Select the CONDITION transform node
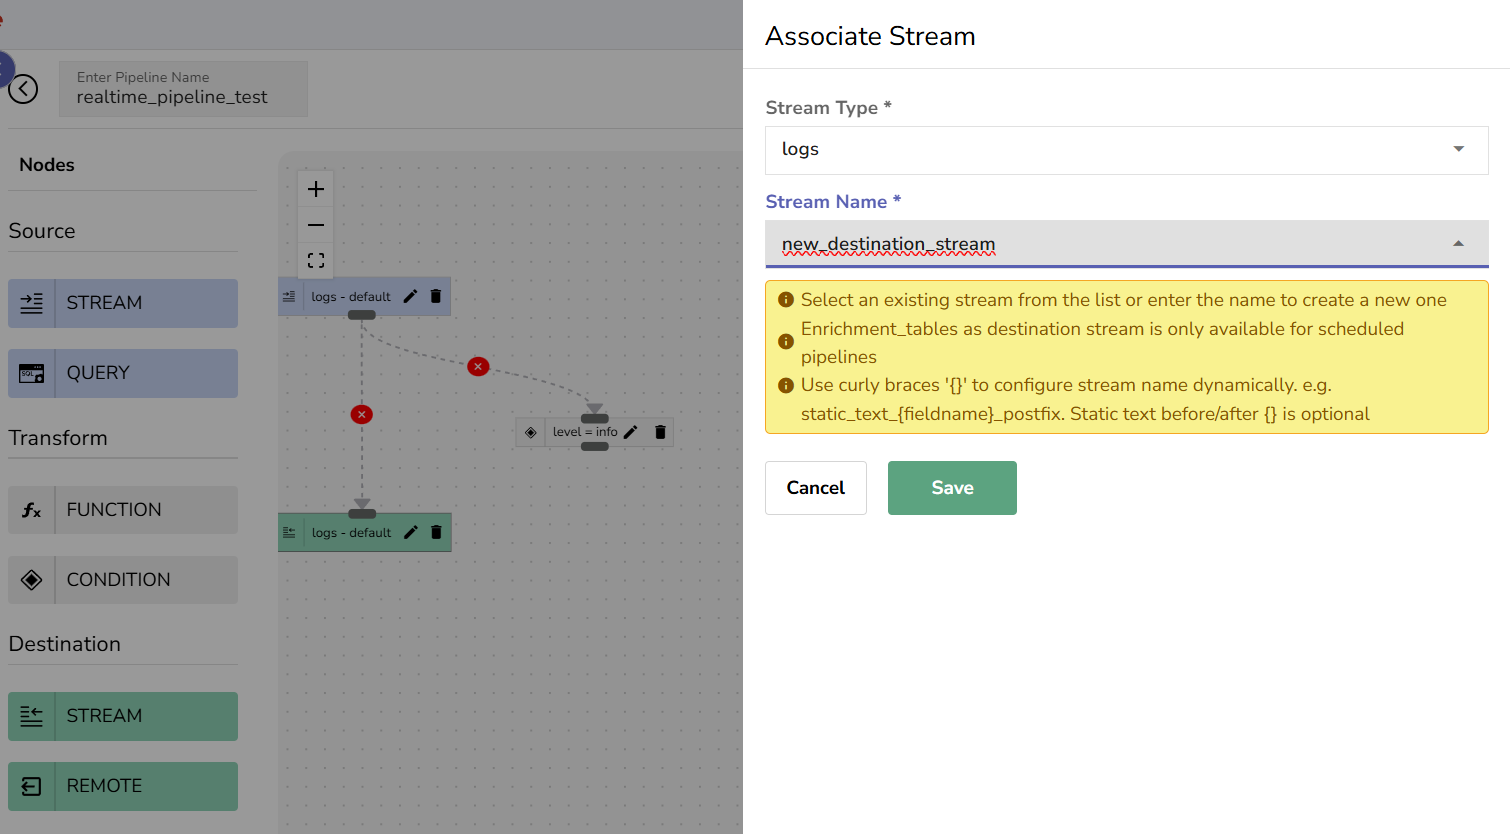This screenshot has height=834, width=1510. [123, 580]
